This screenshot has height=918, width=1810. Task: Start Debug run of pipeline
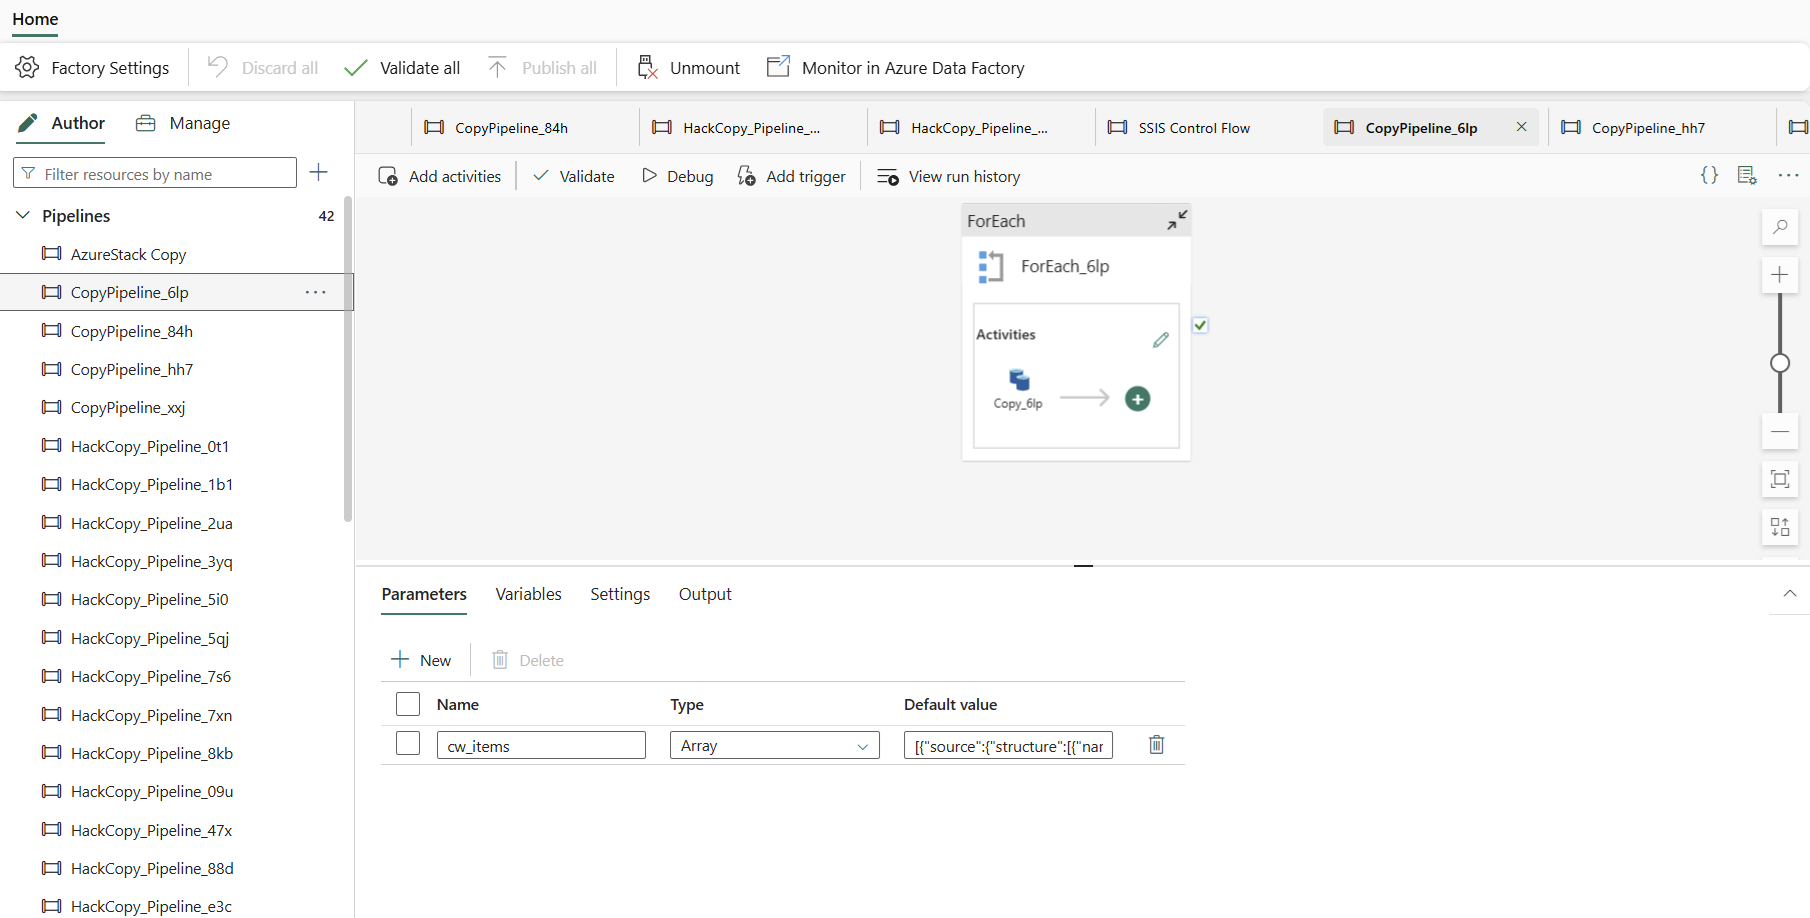point(677,176)
